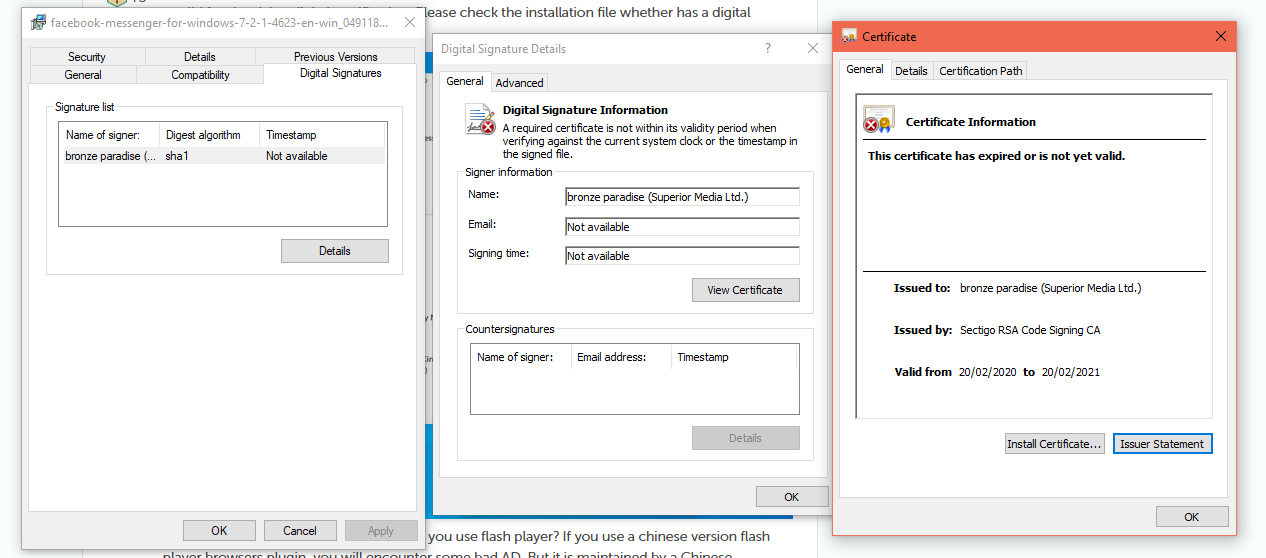Click the 'Not available' timestamp cell in signature row
The height and width of the screenshot is (558, 1266).
(297, 156)
